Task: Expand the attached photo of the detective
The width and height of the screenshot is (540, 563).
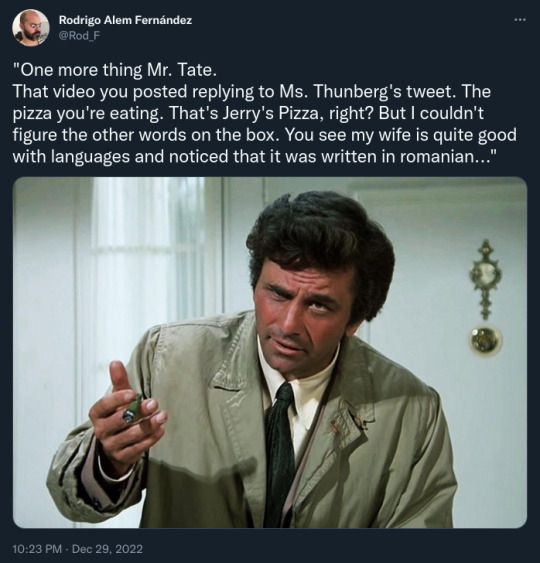Action: point(270,352)
